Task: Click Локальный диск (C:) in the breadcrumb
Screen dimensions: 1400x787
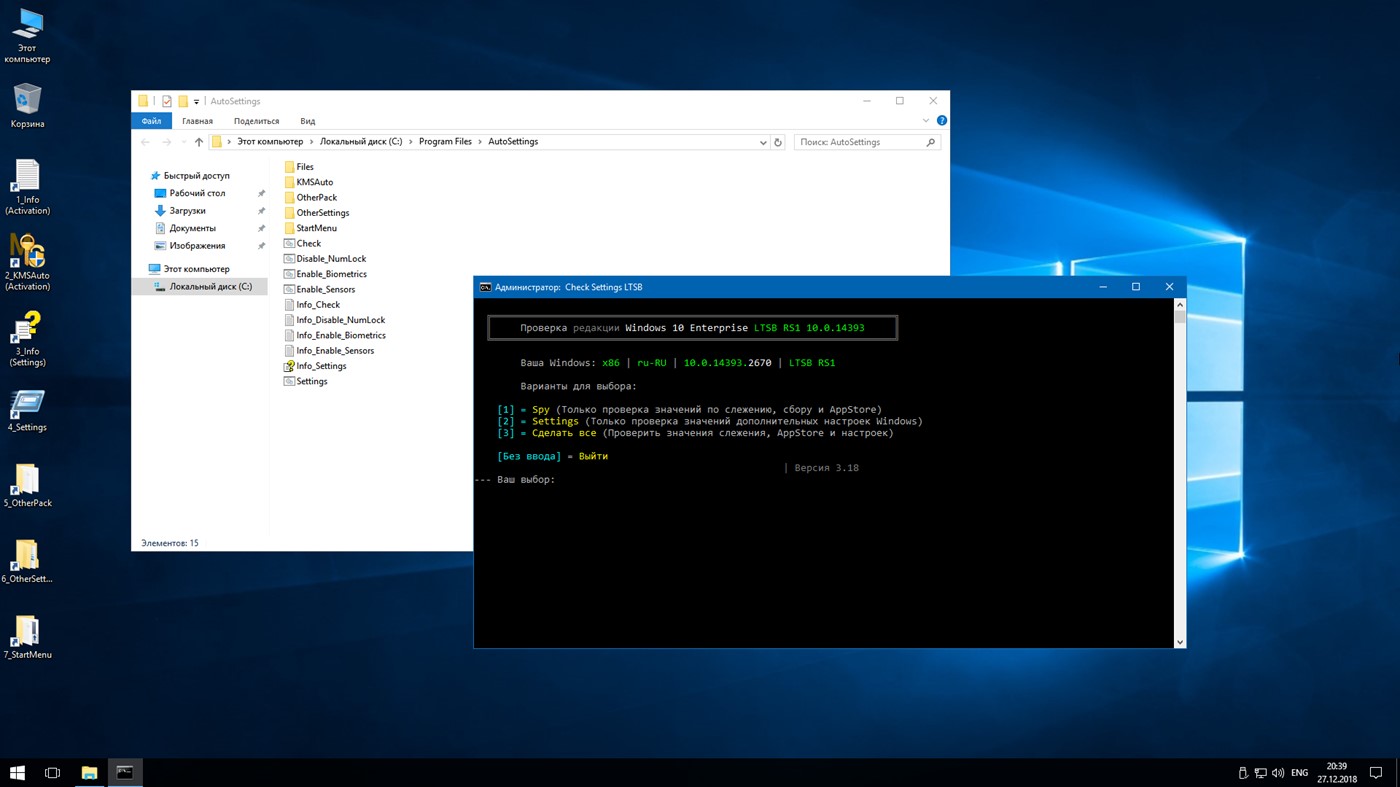Action: point(361,142)
